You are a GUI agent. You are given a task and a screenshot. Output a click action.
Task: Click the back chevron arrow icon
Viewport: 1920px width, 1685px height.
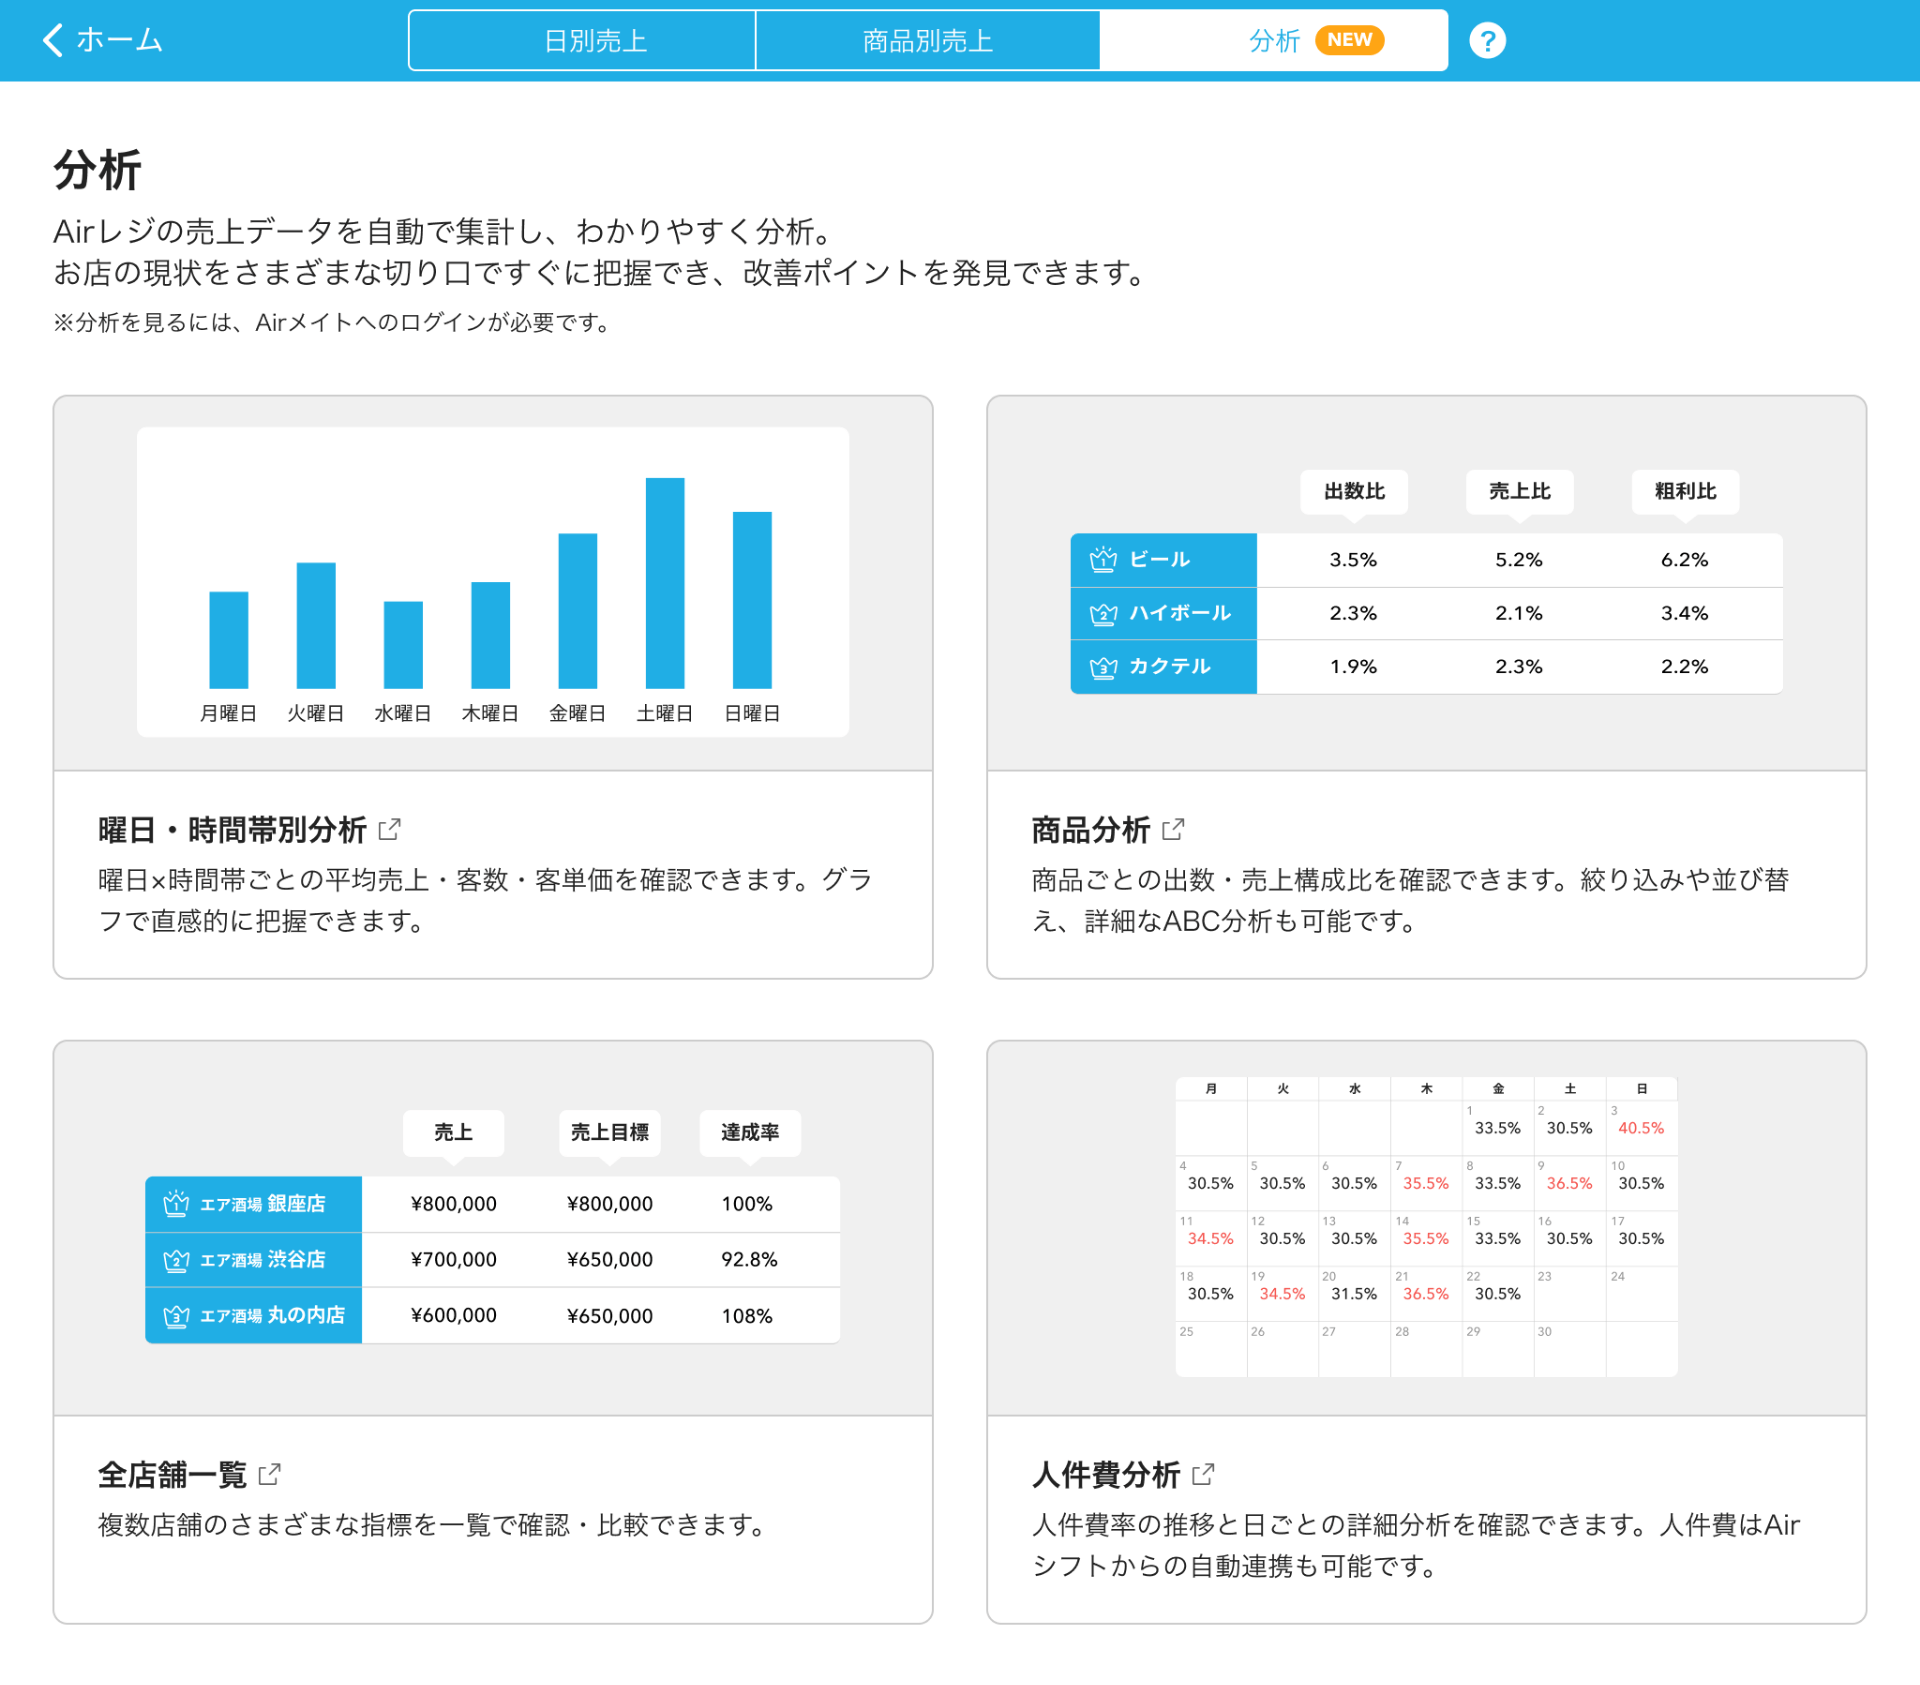tap(53, 40)
